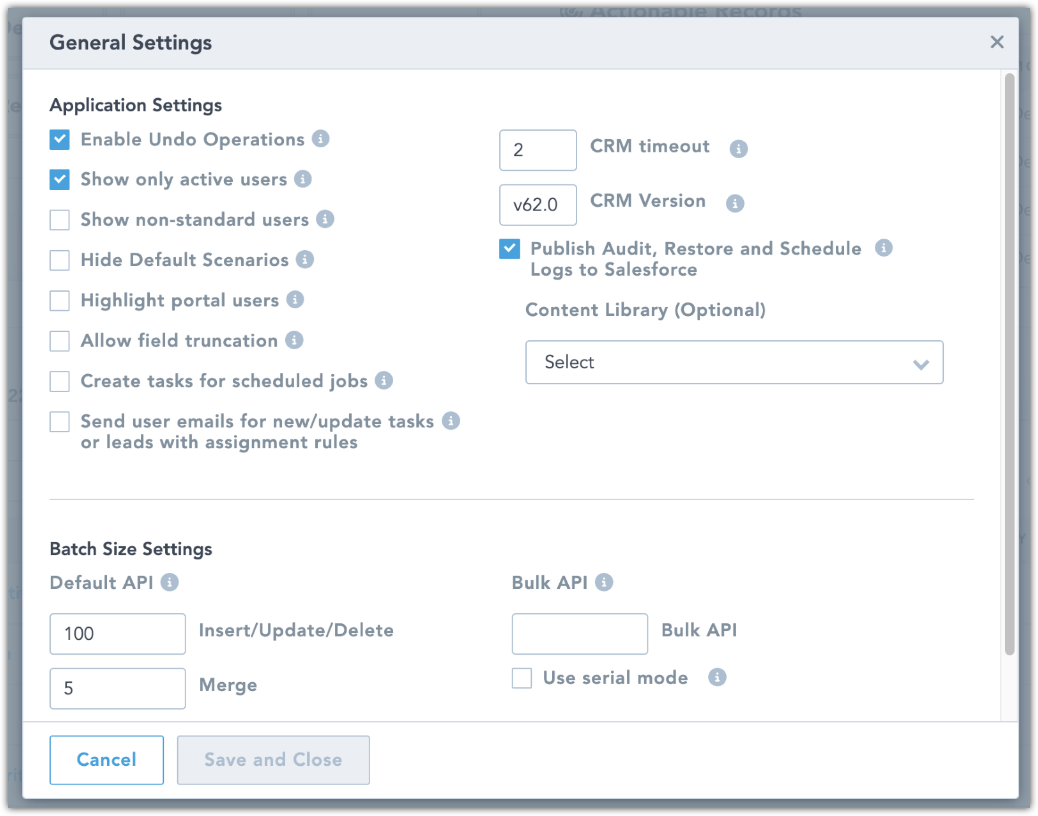Open info icon for Allow field truncation
This screenshot has height=816, width=1038.
tap(295, 340)
